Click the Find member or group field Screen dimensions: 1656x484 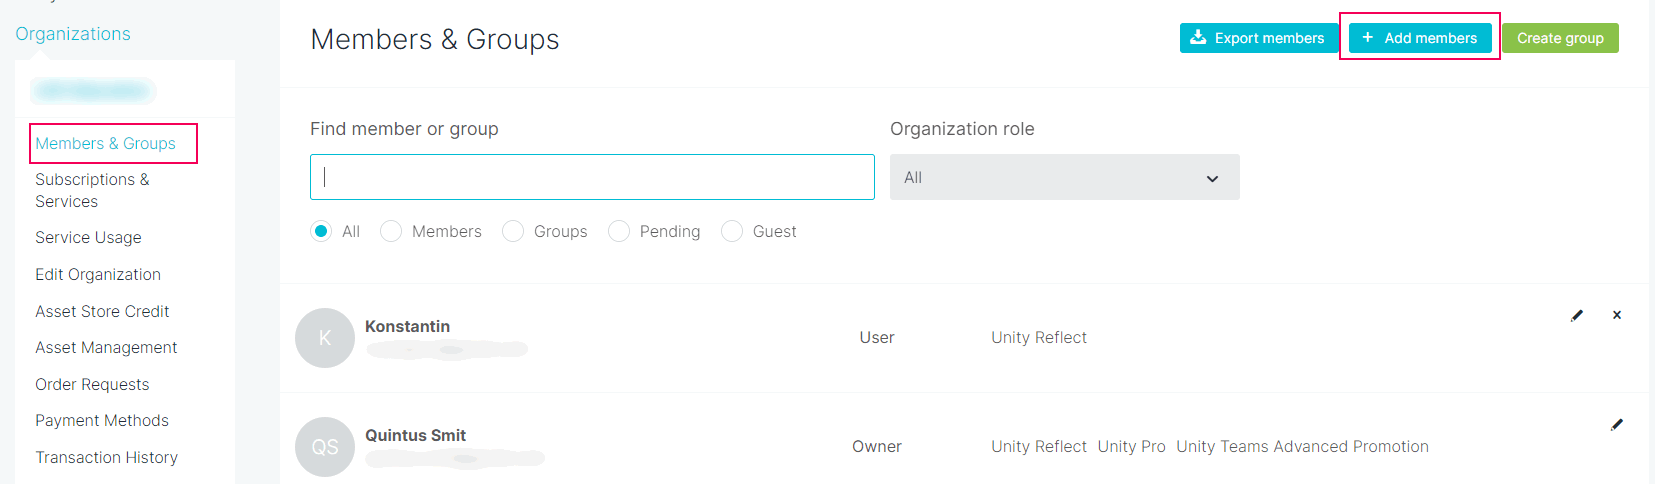click(x=592, y=177)
